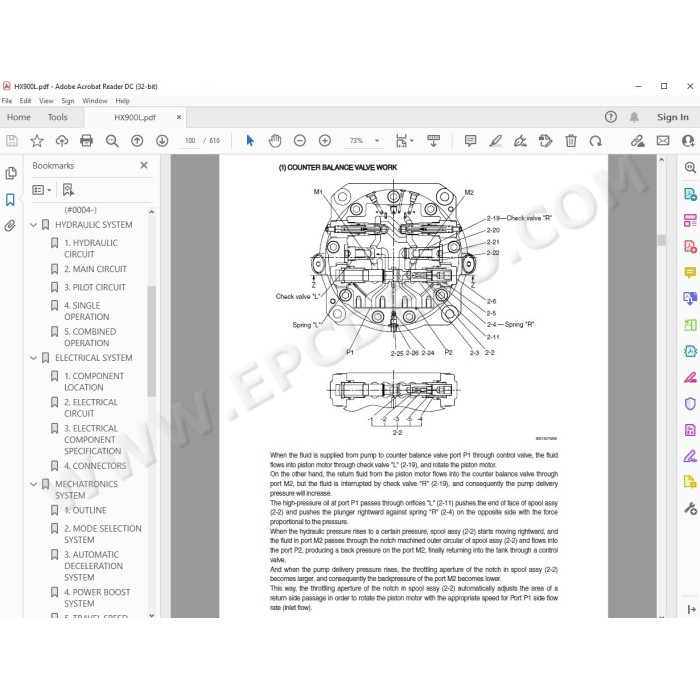The width and height of the screenshot is (700, 700).
Task: Open the Window menu
Action: tap(95, 101)
